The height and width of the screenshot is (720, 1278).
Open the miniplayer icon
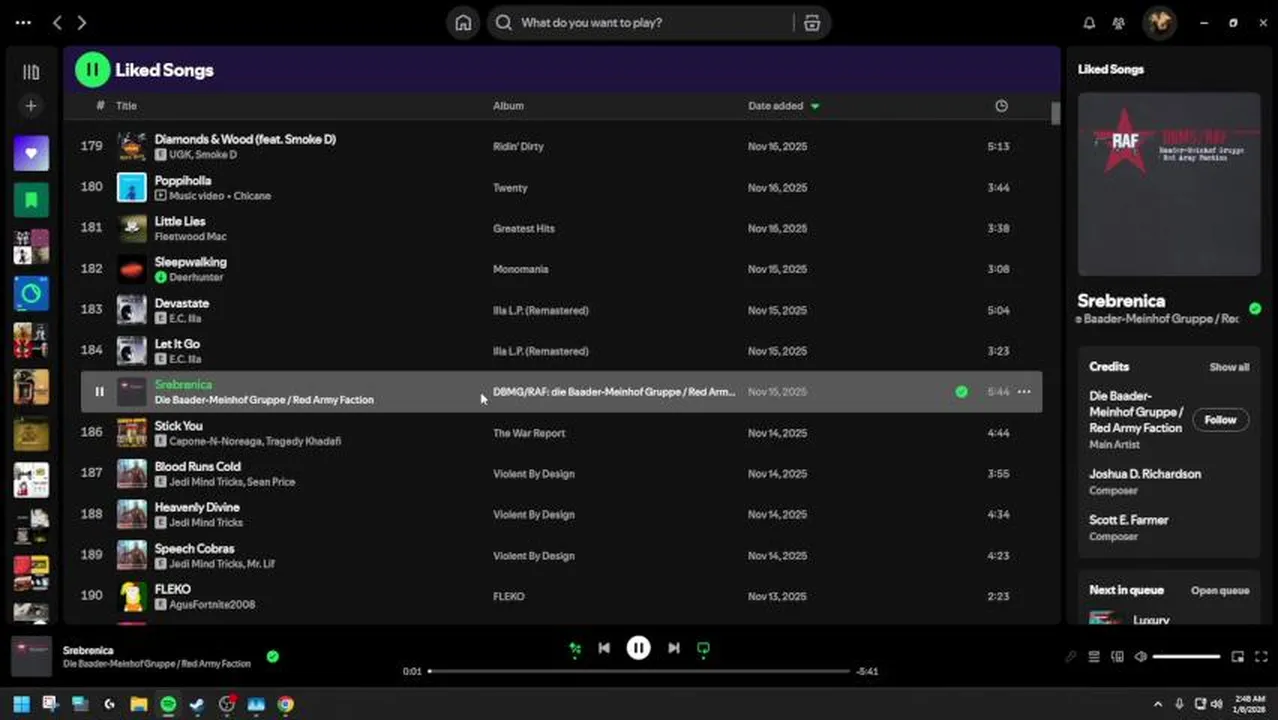tap(1237, 657)
